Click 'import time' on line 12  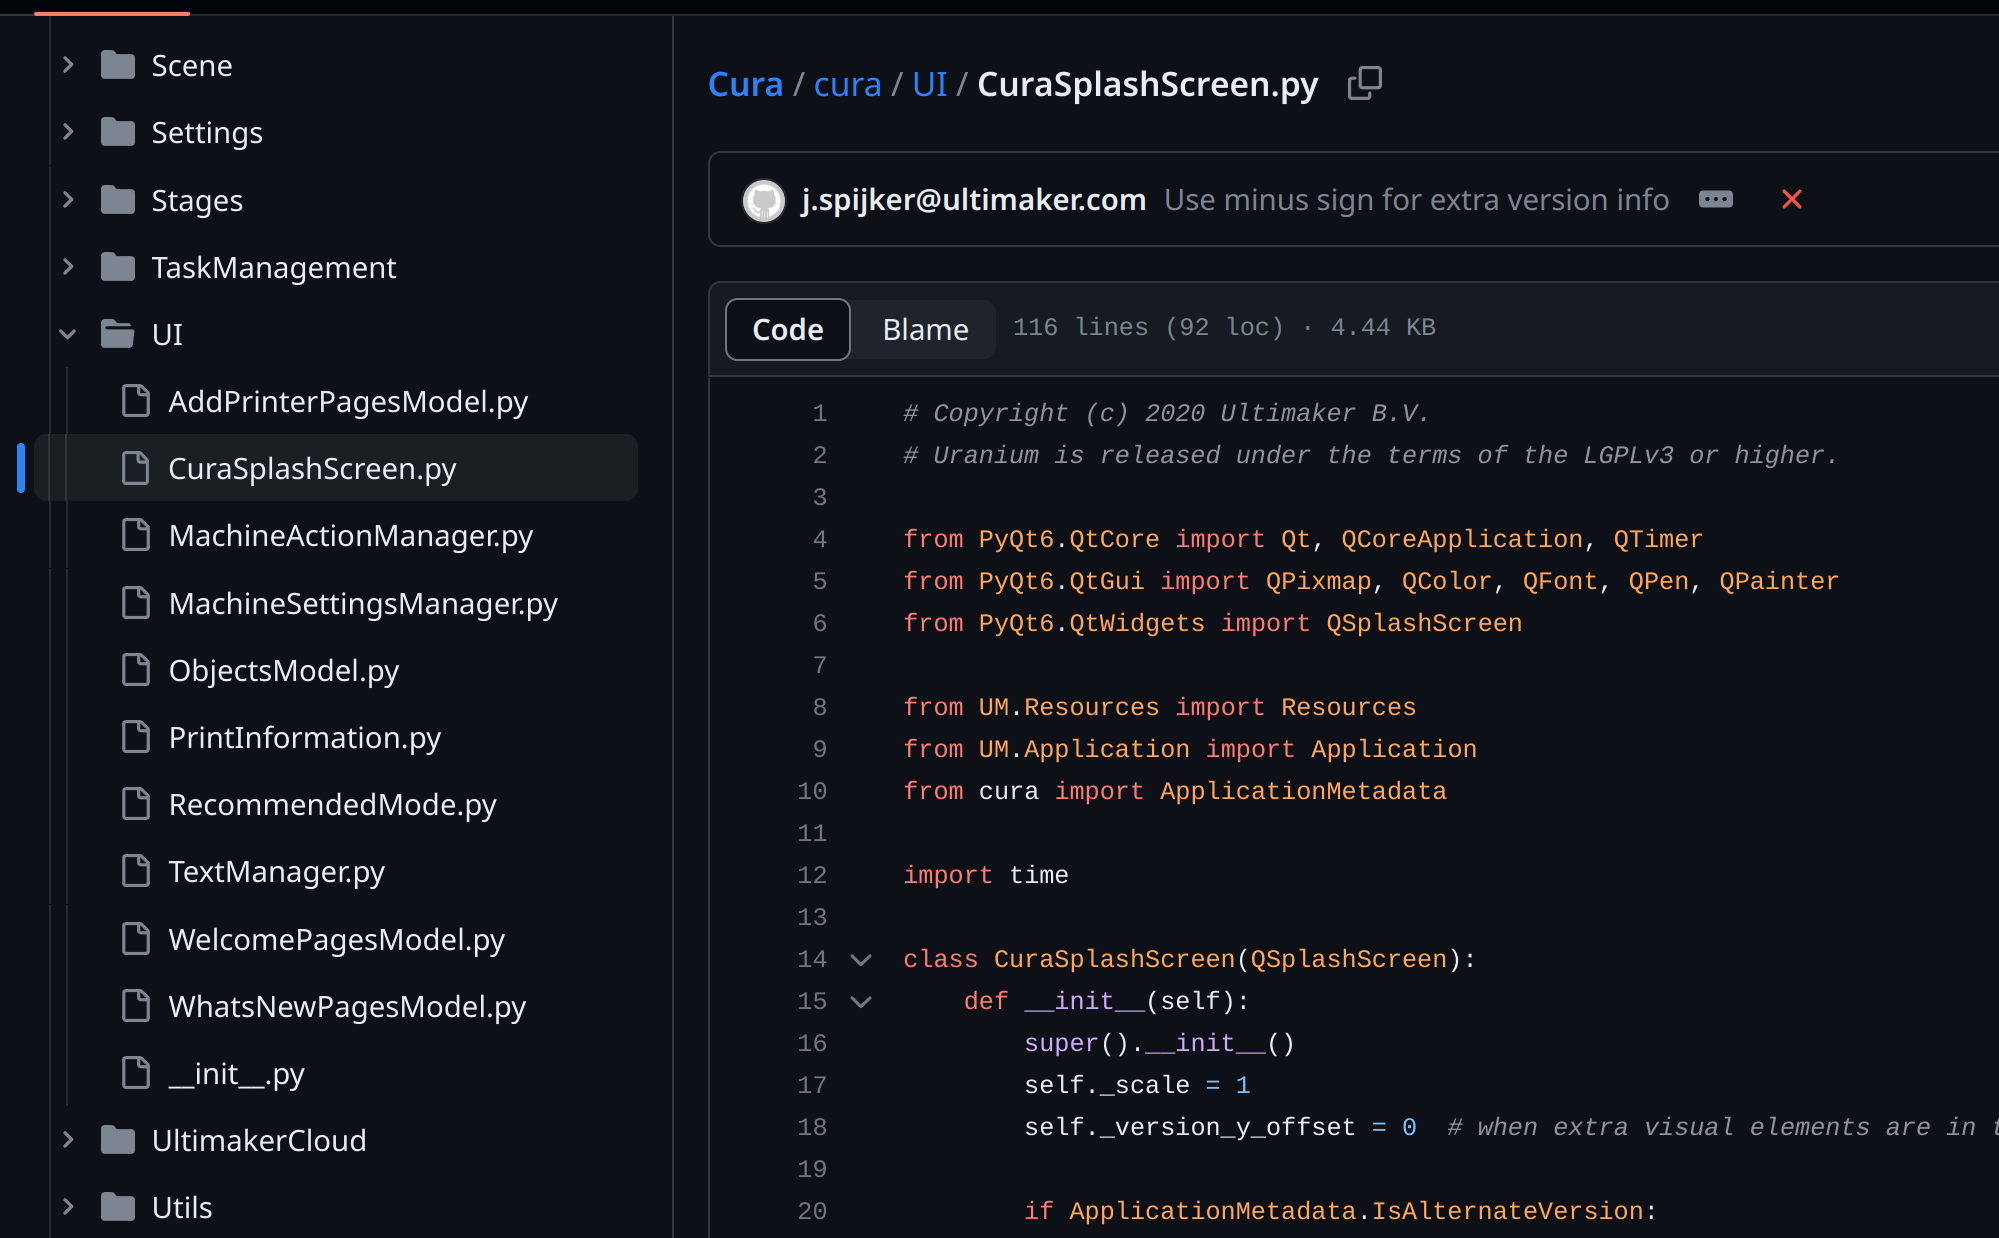click(986, 875)
